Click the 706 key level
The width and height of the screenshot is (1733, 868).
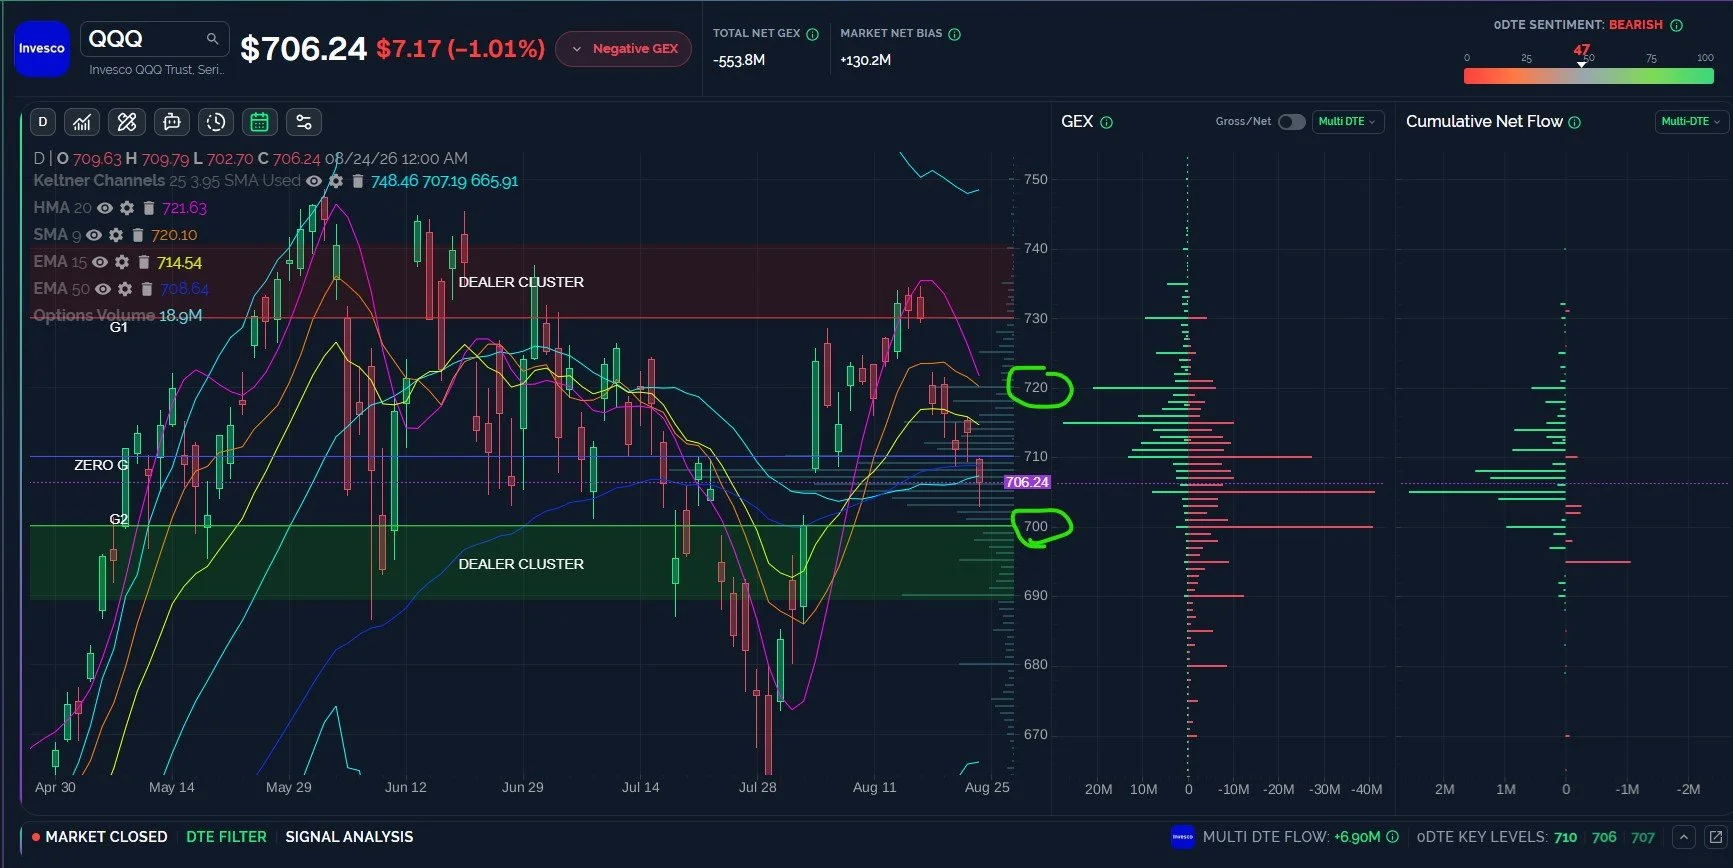coord(1604,838)
